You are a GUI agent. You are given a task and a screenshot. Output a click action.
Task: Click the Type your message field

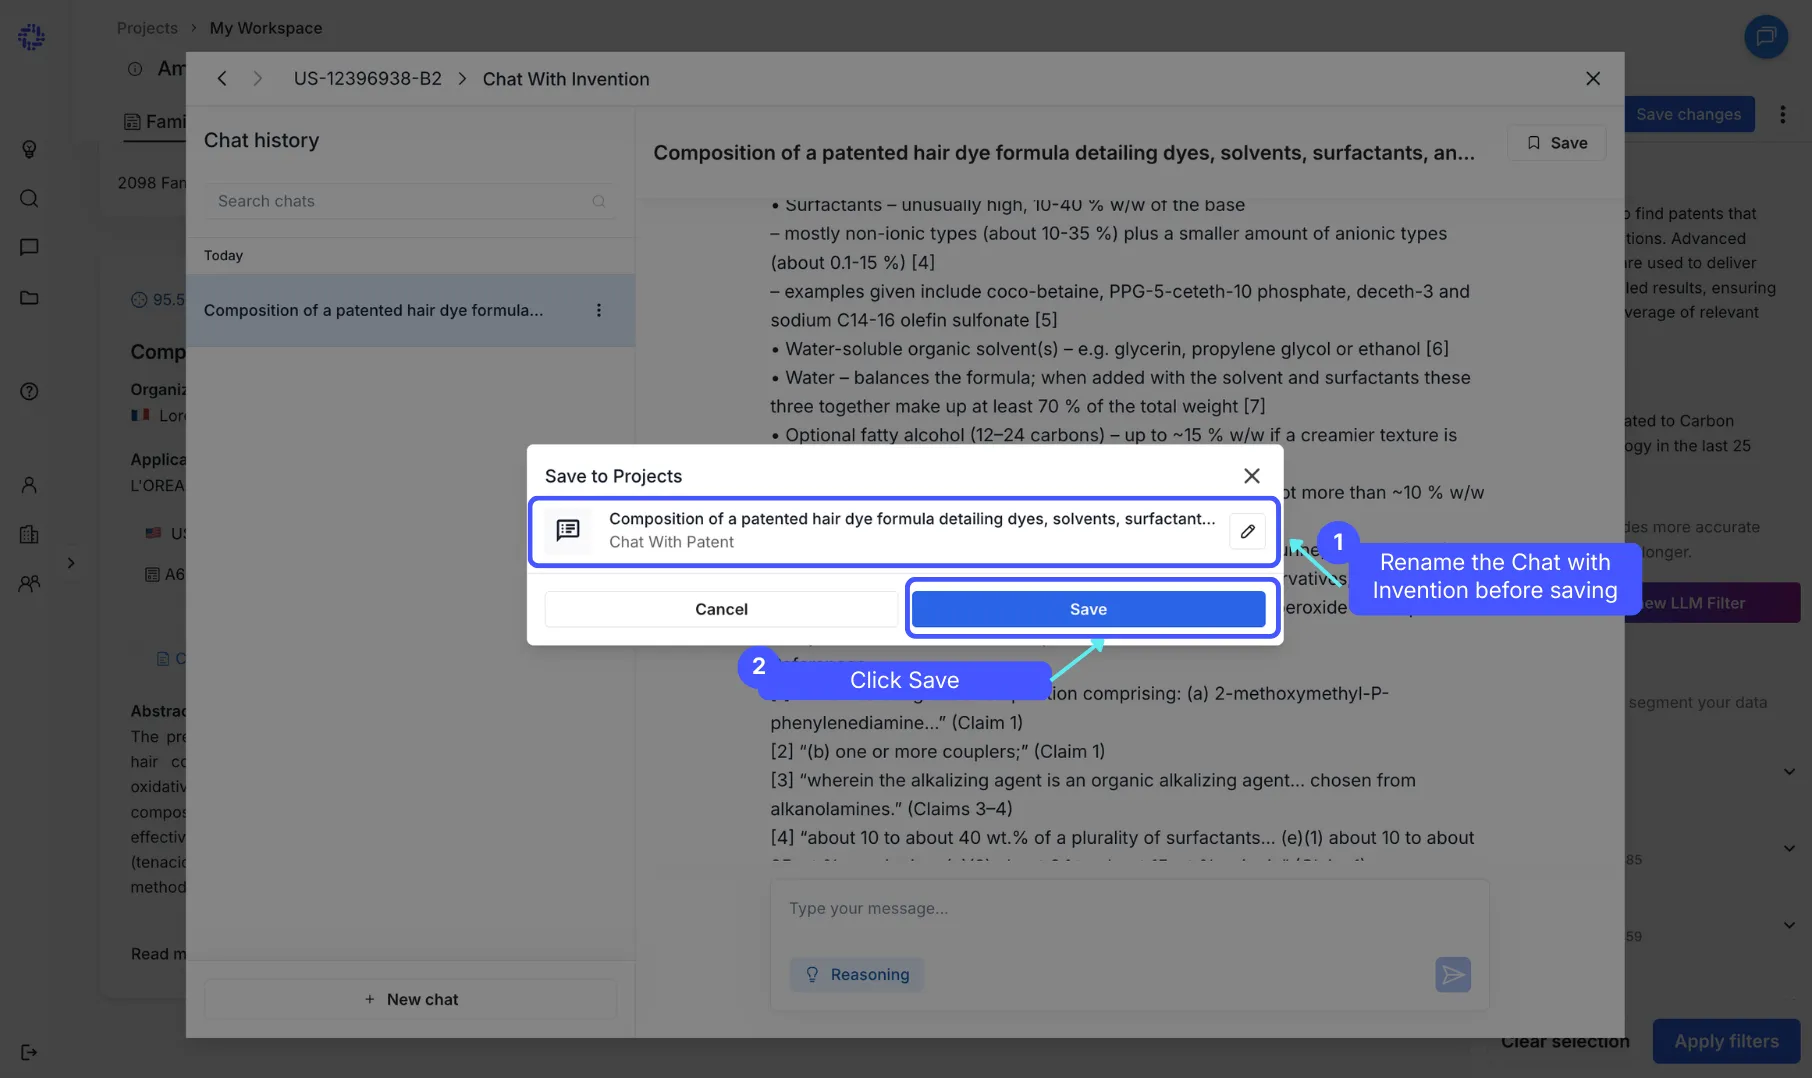click(1129, 909)
